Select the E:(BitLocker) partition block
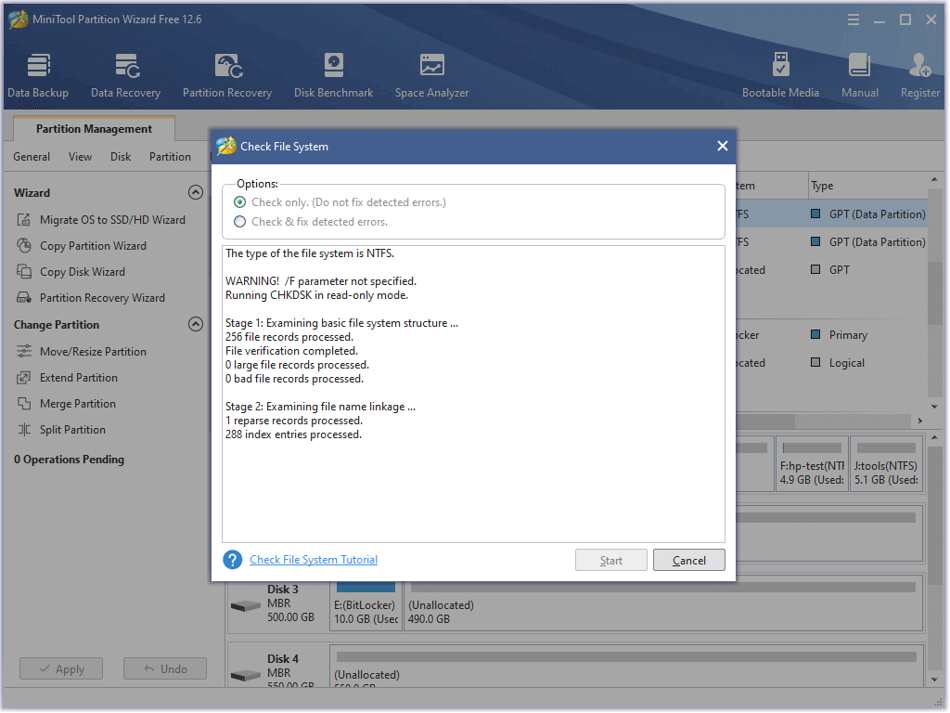950x713 pixels. tap(366, 605)
